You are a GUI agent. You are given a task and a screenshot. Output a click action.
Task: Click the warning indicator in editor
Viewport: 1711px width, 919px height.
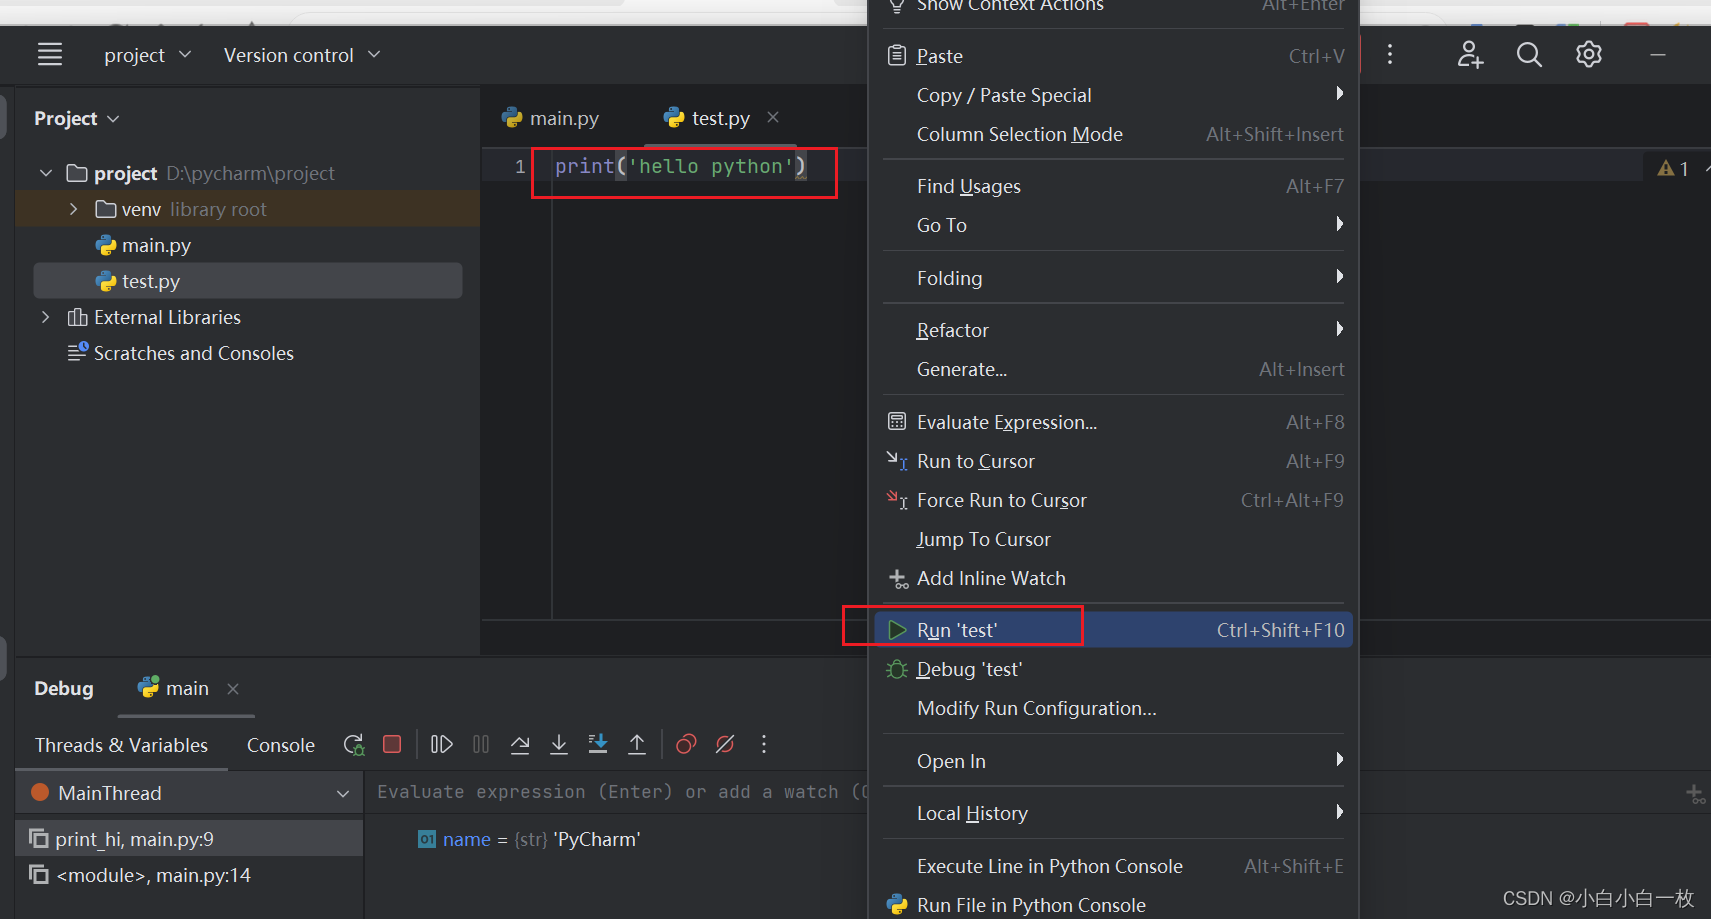[1673, 169]
